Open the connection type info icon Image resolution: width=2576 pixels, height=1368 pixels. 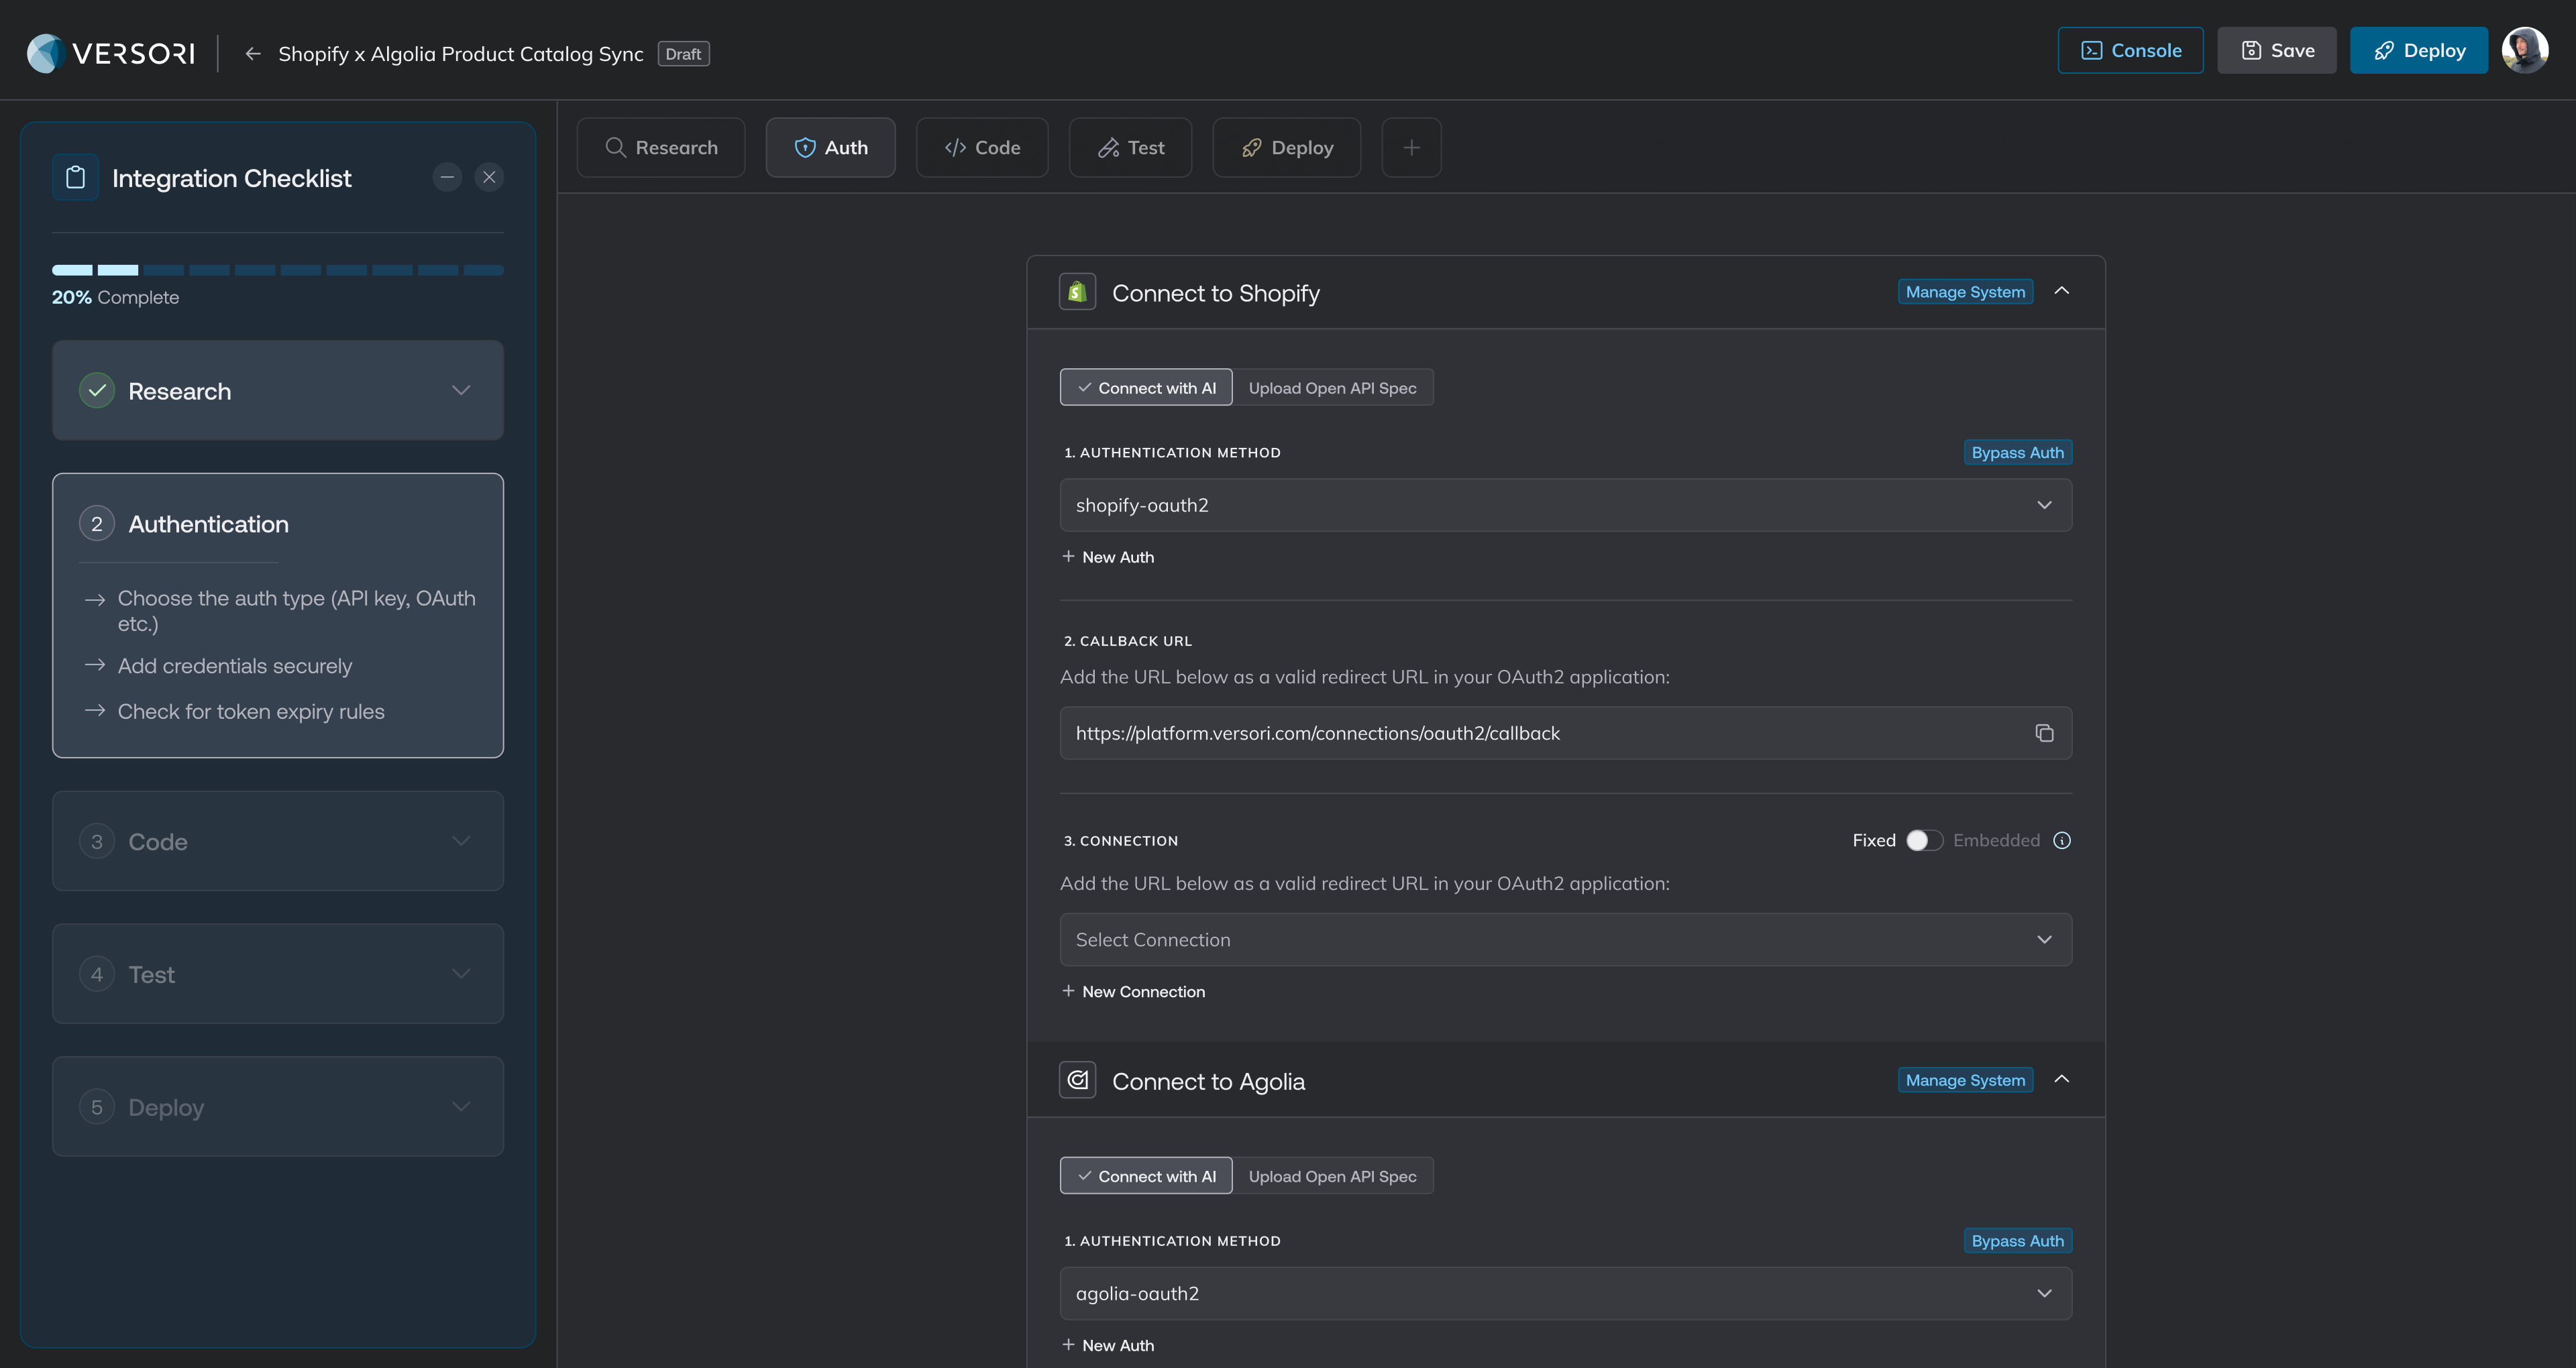(x=2062, y=840)
